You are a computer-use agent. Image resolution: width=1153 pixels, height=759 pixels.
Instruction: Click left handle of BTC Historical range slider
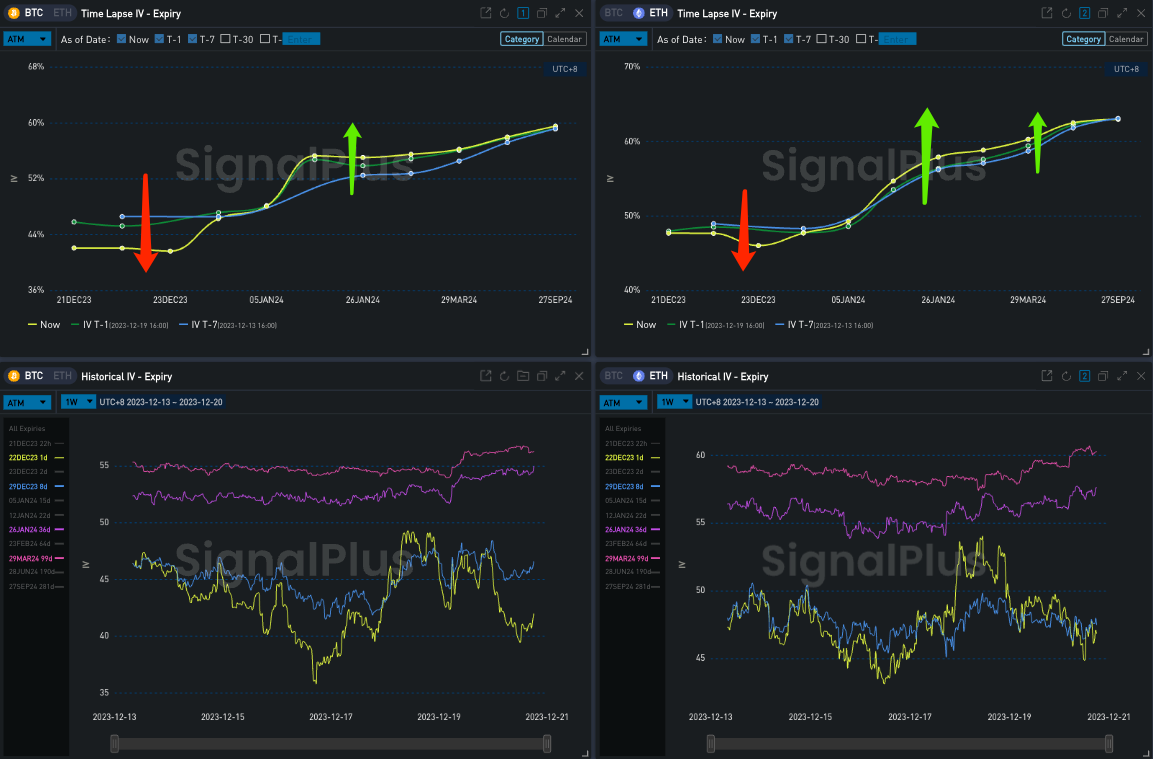(x=115, y=743)
